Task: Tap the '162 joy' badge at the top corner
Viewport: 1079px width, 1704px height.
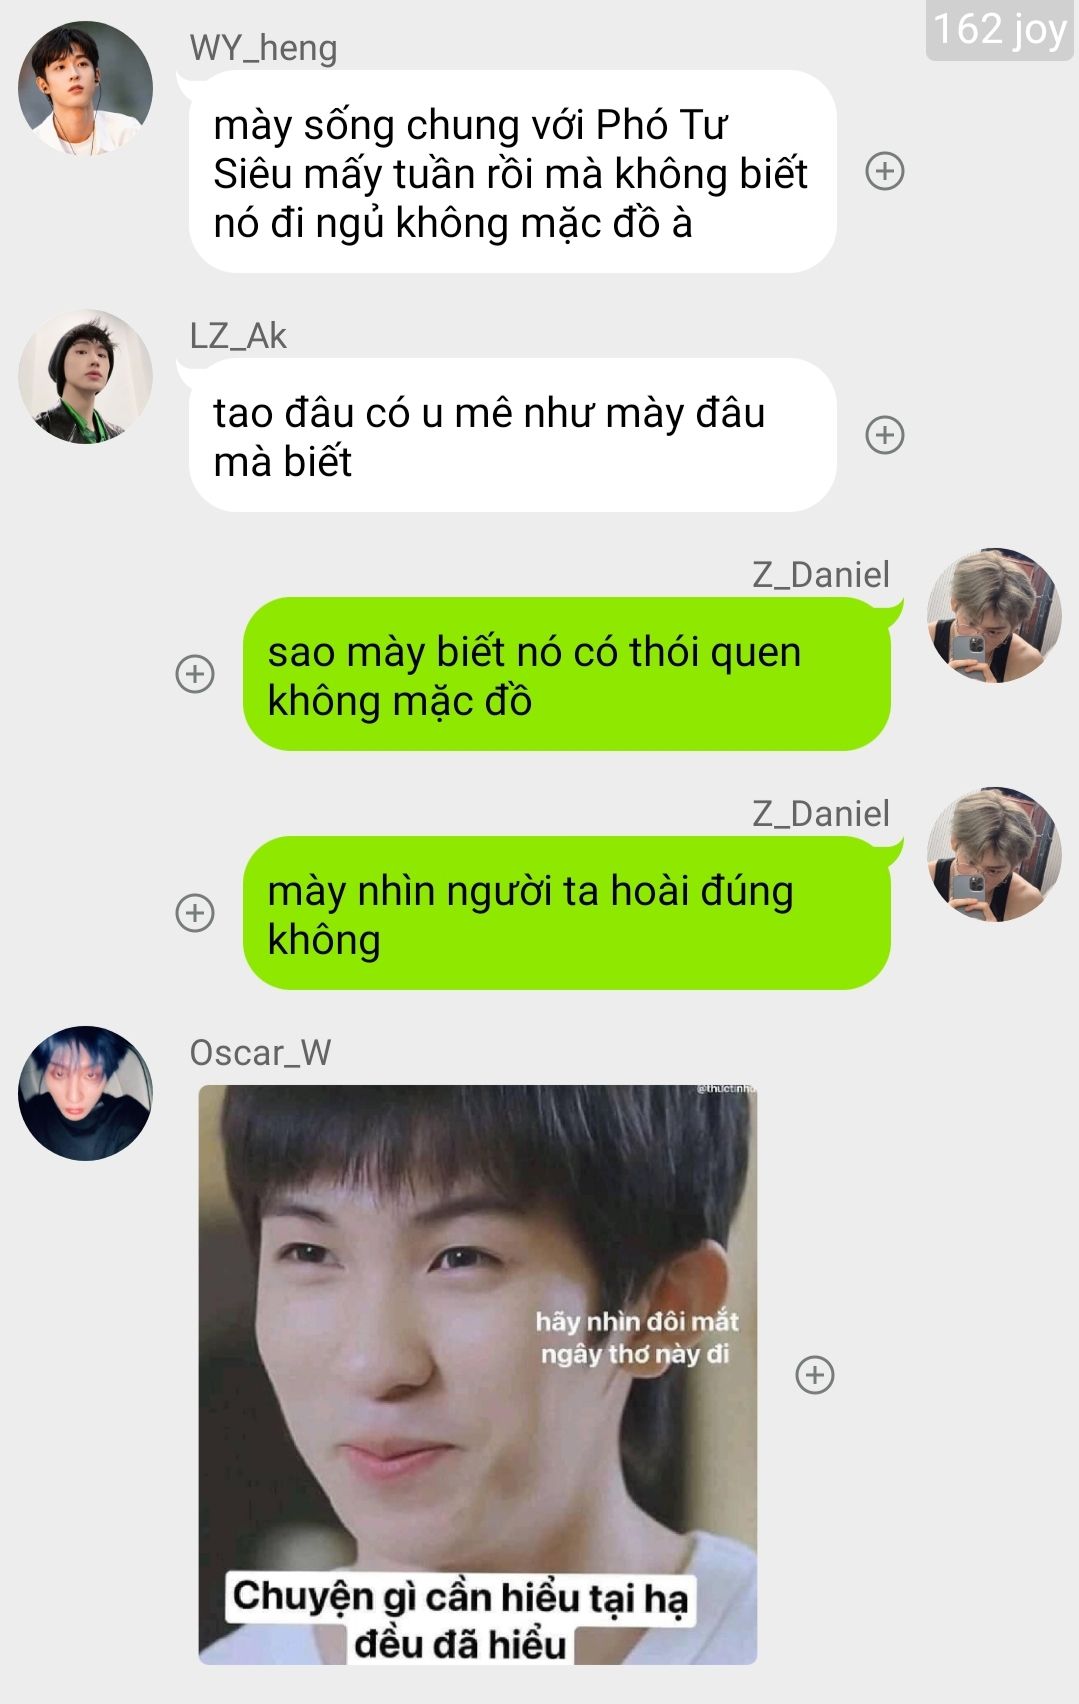Action: (x=999, y=30)
